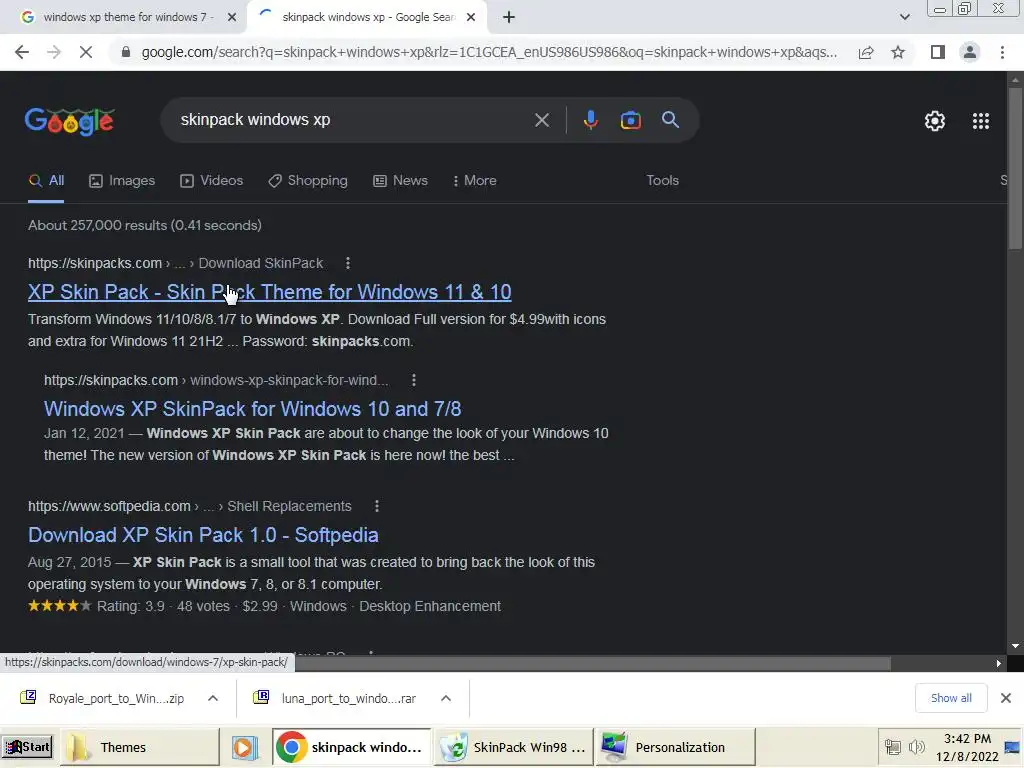
Task: Select the 'skinpack windows xp' browser tab
Action: [367, 18]
